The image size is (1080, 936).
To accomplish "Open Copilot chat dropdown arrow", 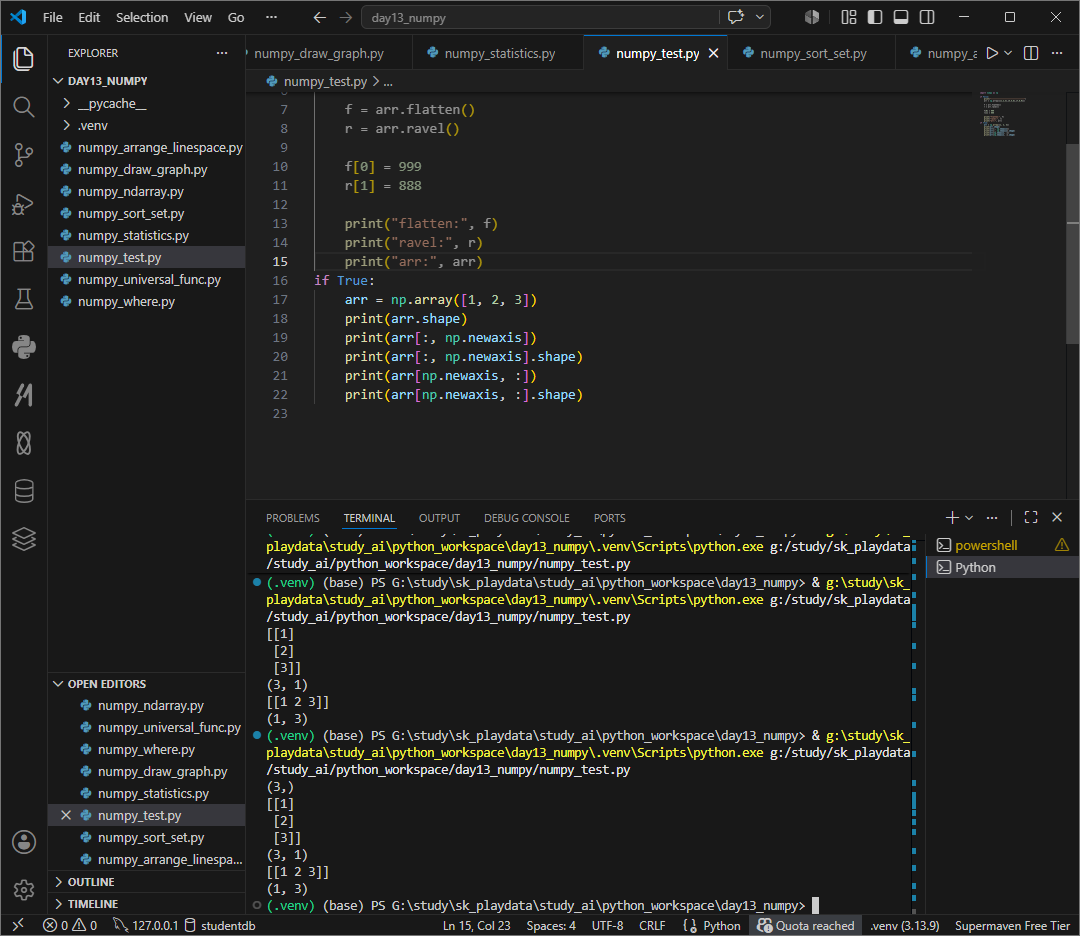I will (x=760, y=17).
